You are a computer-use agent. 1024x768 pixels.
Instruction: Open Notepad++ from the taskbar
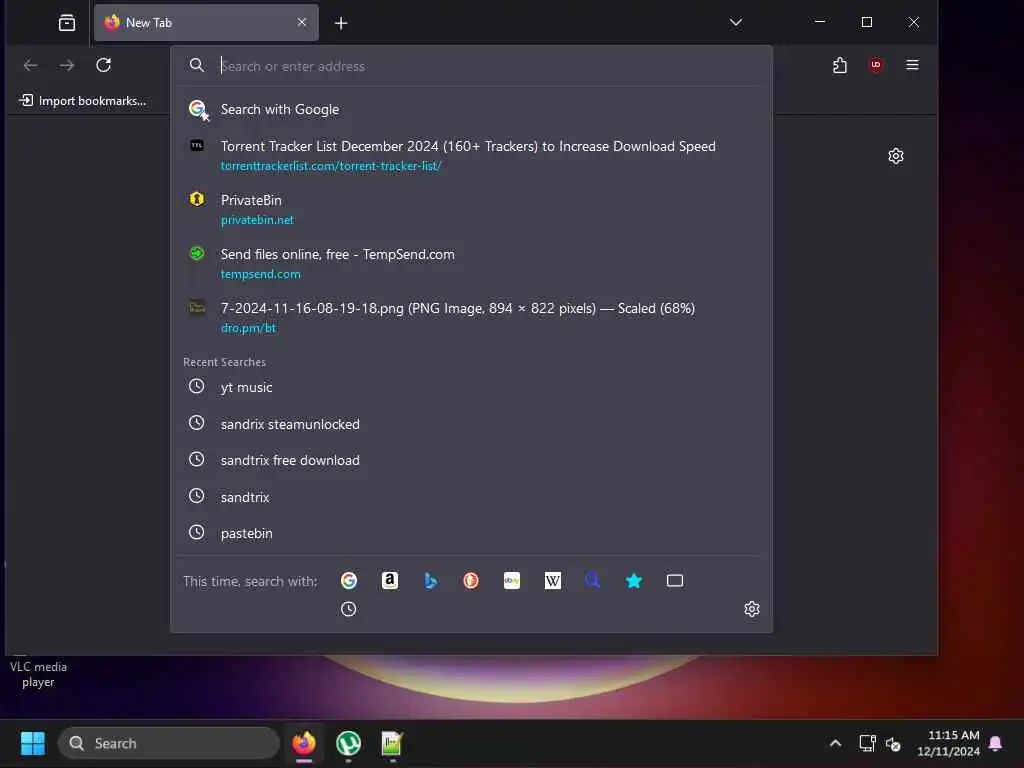[391, 743]
